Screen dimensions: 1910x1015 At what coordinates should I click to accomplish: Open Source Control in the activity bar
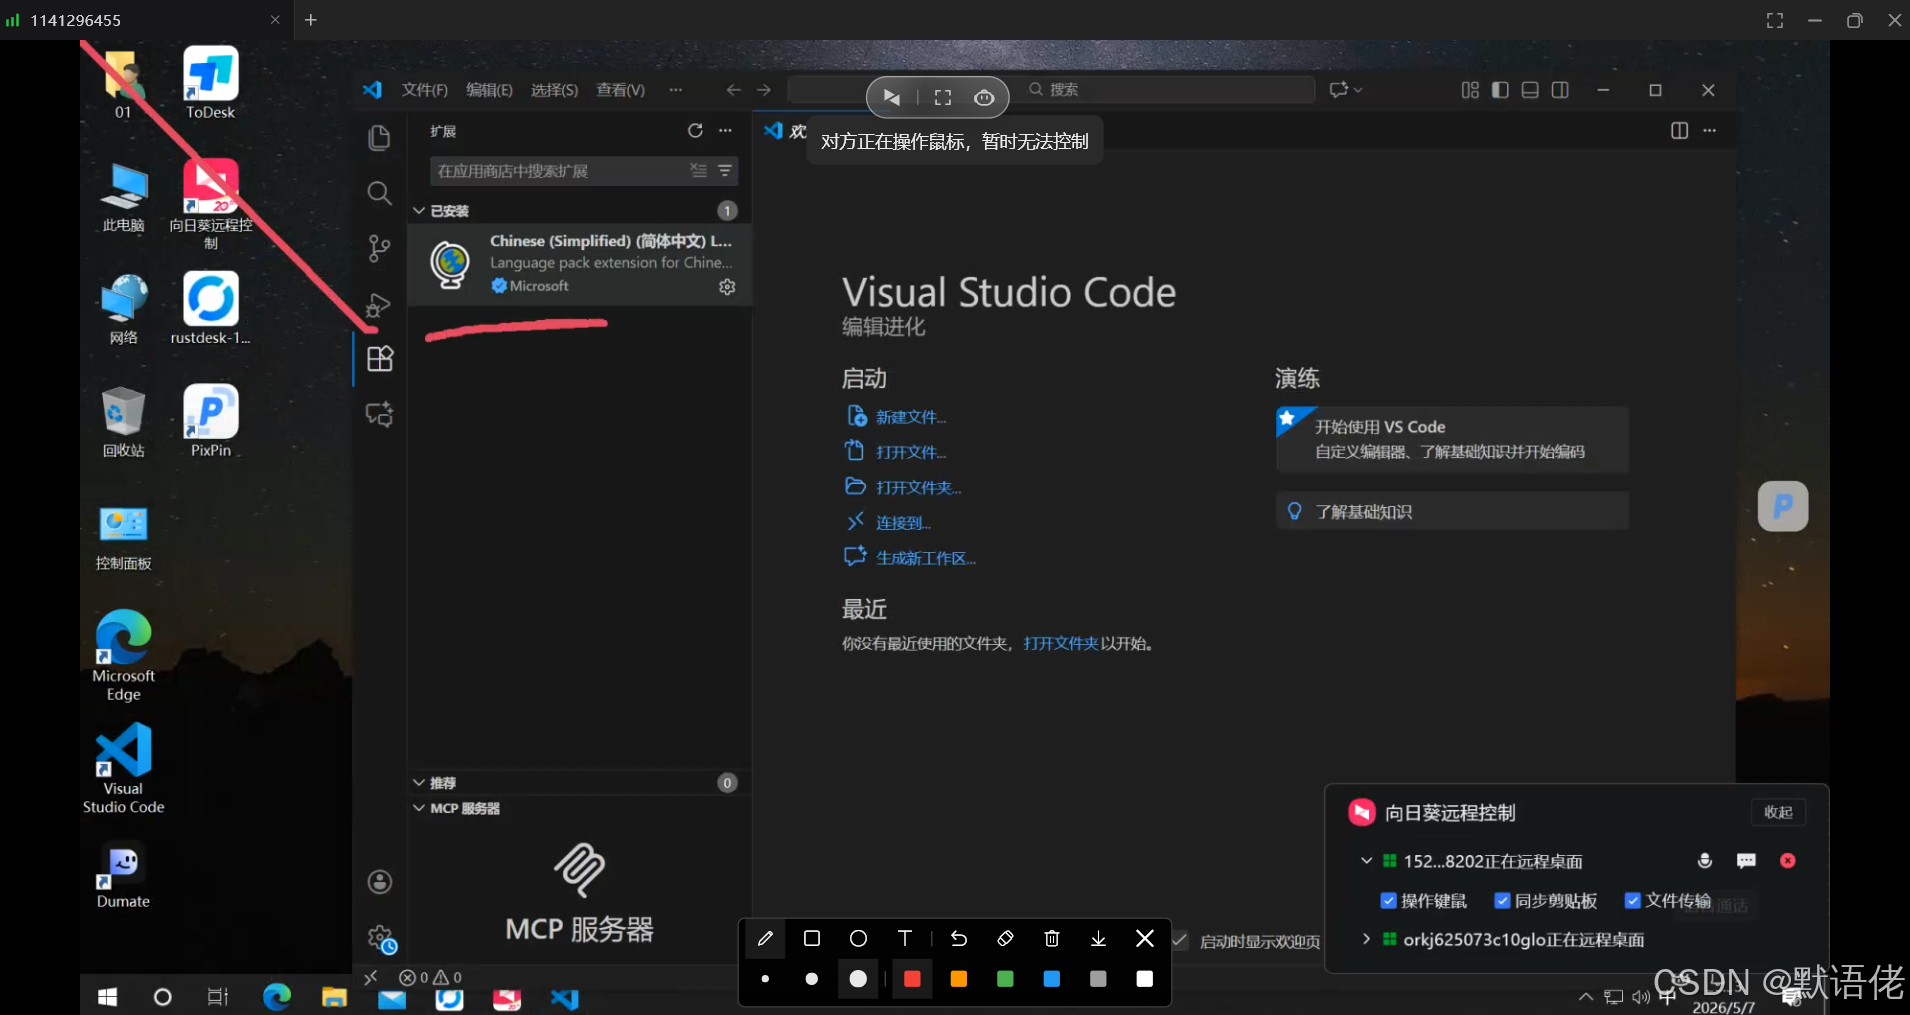tap(379, 249)
